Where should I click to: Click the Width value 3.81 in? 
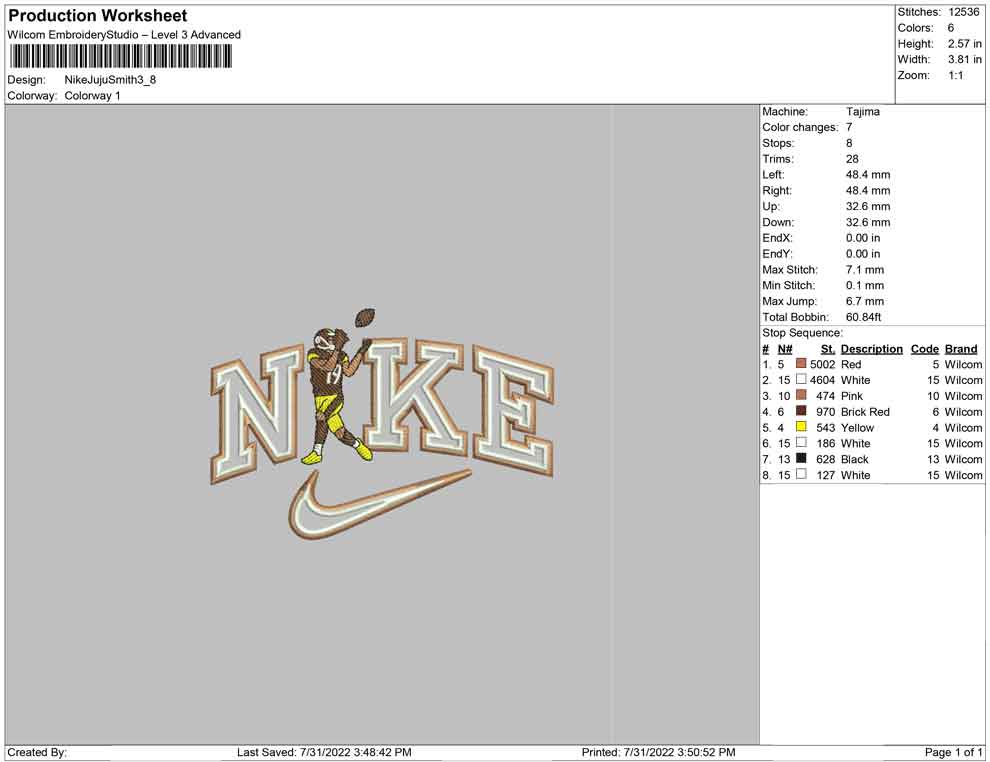(x=964, y=59)
